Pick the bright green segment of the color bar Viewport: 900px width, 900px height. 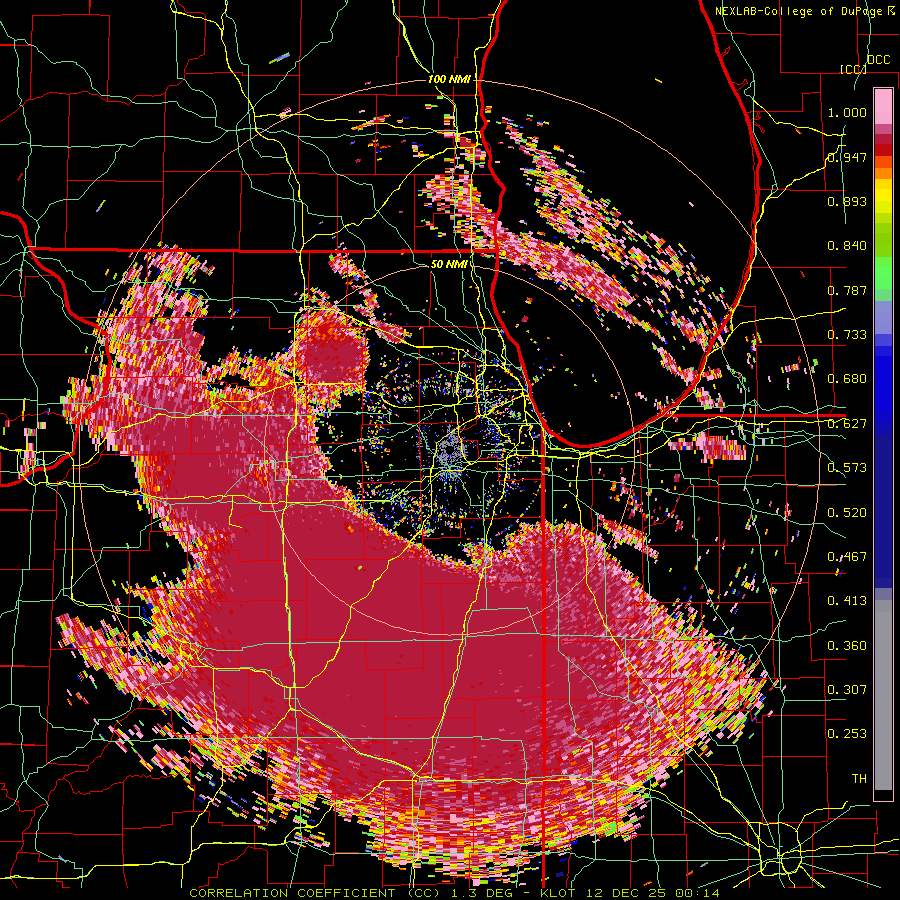[x=883, y=273]
